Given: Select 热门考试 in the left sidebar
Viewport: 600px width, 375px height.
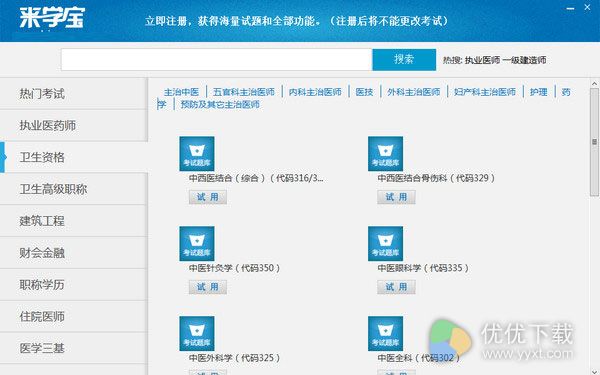Looking at the screenshot, I should pyautogui.click(x=73, y=93).
